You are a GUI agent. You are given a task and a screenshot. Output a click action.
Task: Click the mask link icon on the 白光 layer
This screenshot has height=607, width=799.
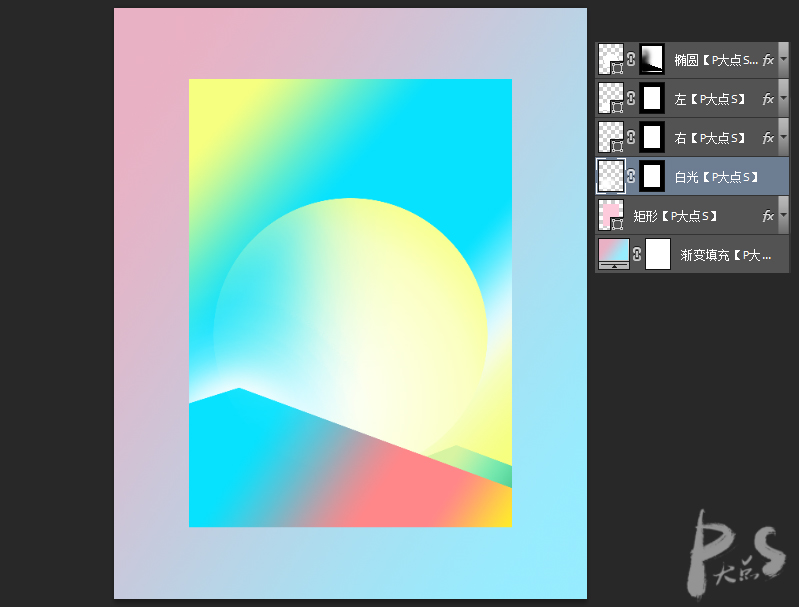[x=631, y=176]
